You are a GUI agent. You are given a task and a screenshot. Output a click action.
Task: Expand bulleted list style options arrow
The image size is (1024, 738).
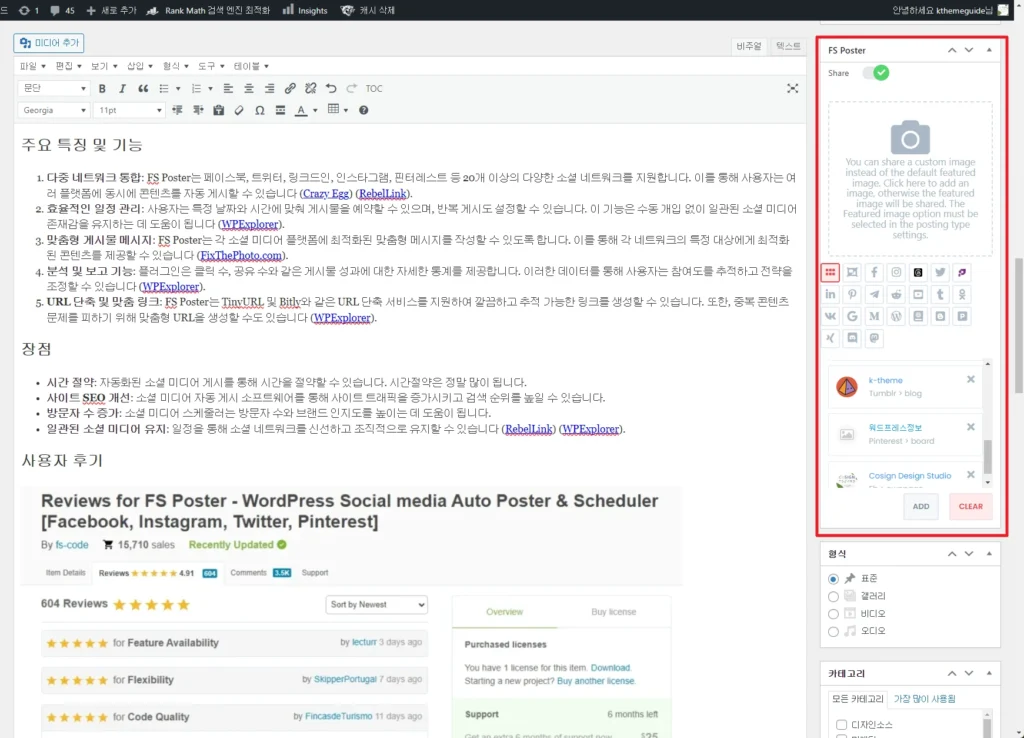pyautogui.click(x=178, y=89)
